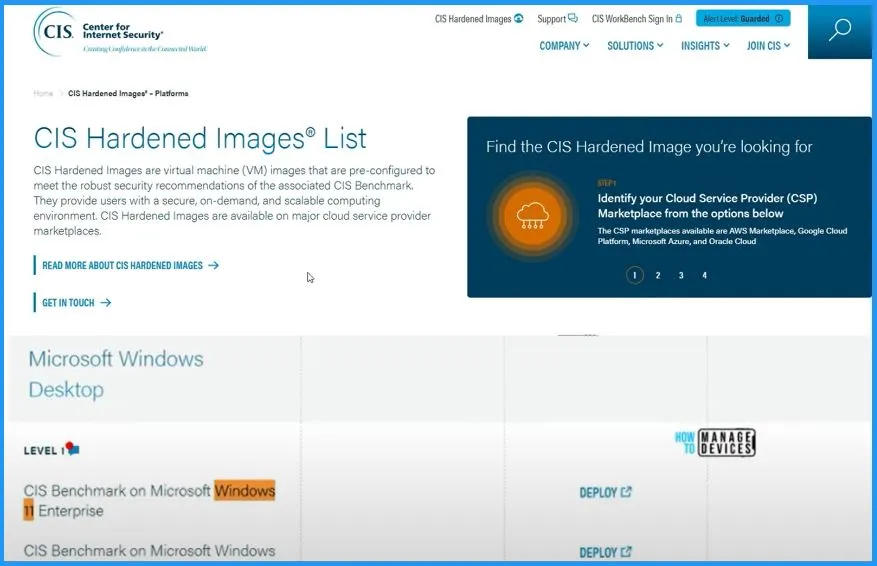Jump to step 4 in the carousel
Image resolution: width=877 pixels, height=566 pixels.
tap(705, 275)
